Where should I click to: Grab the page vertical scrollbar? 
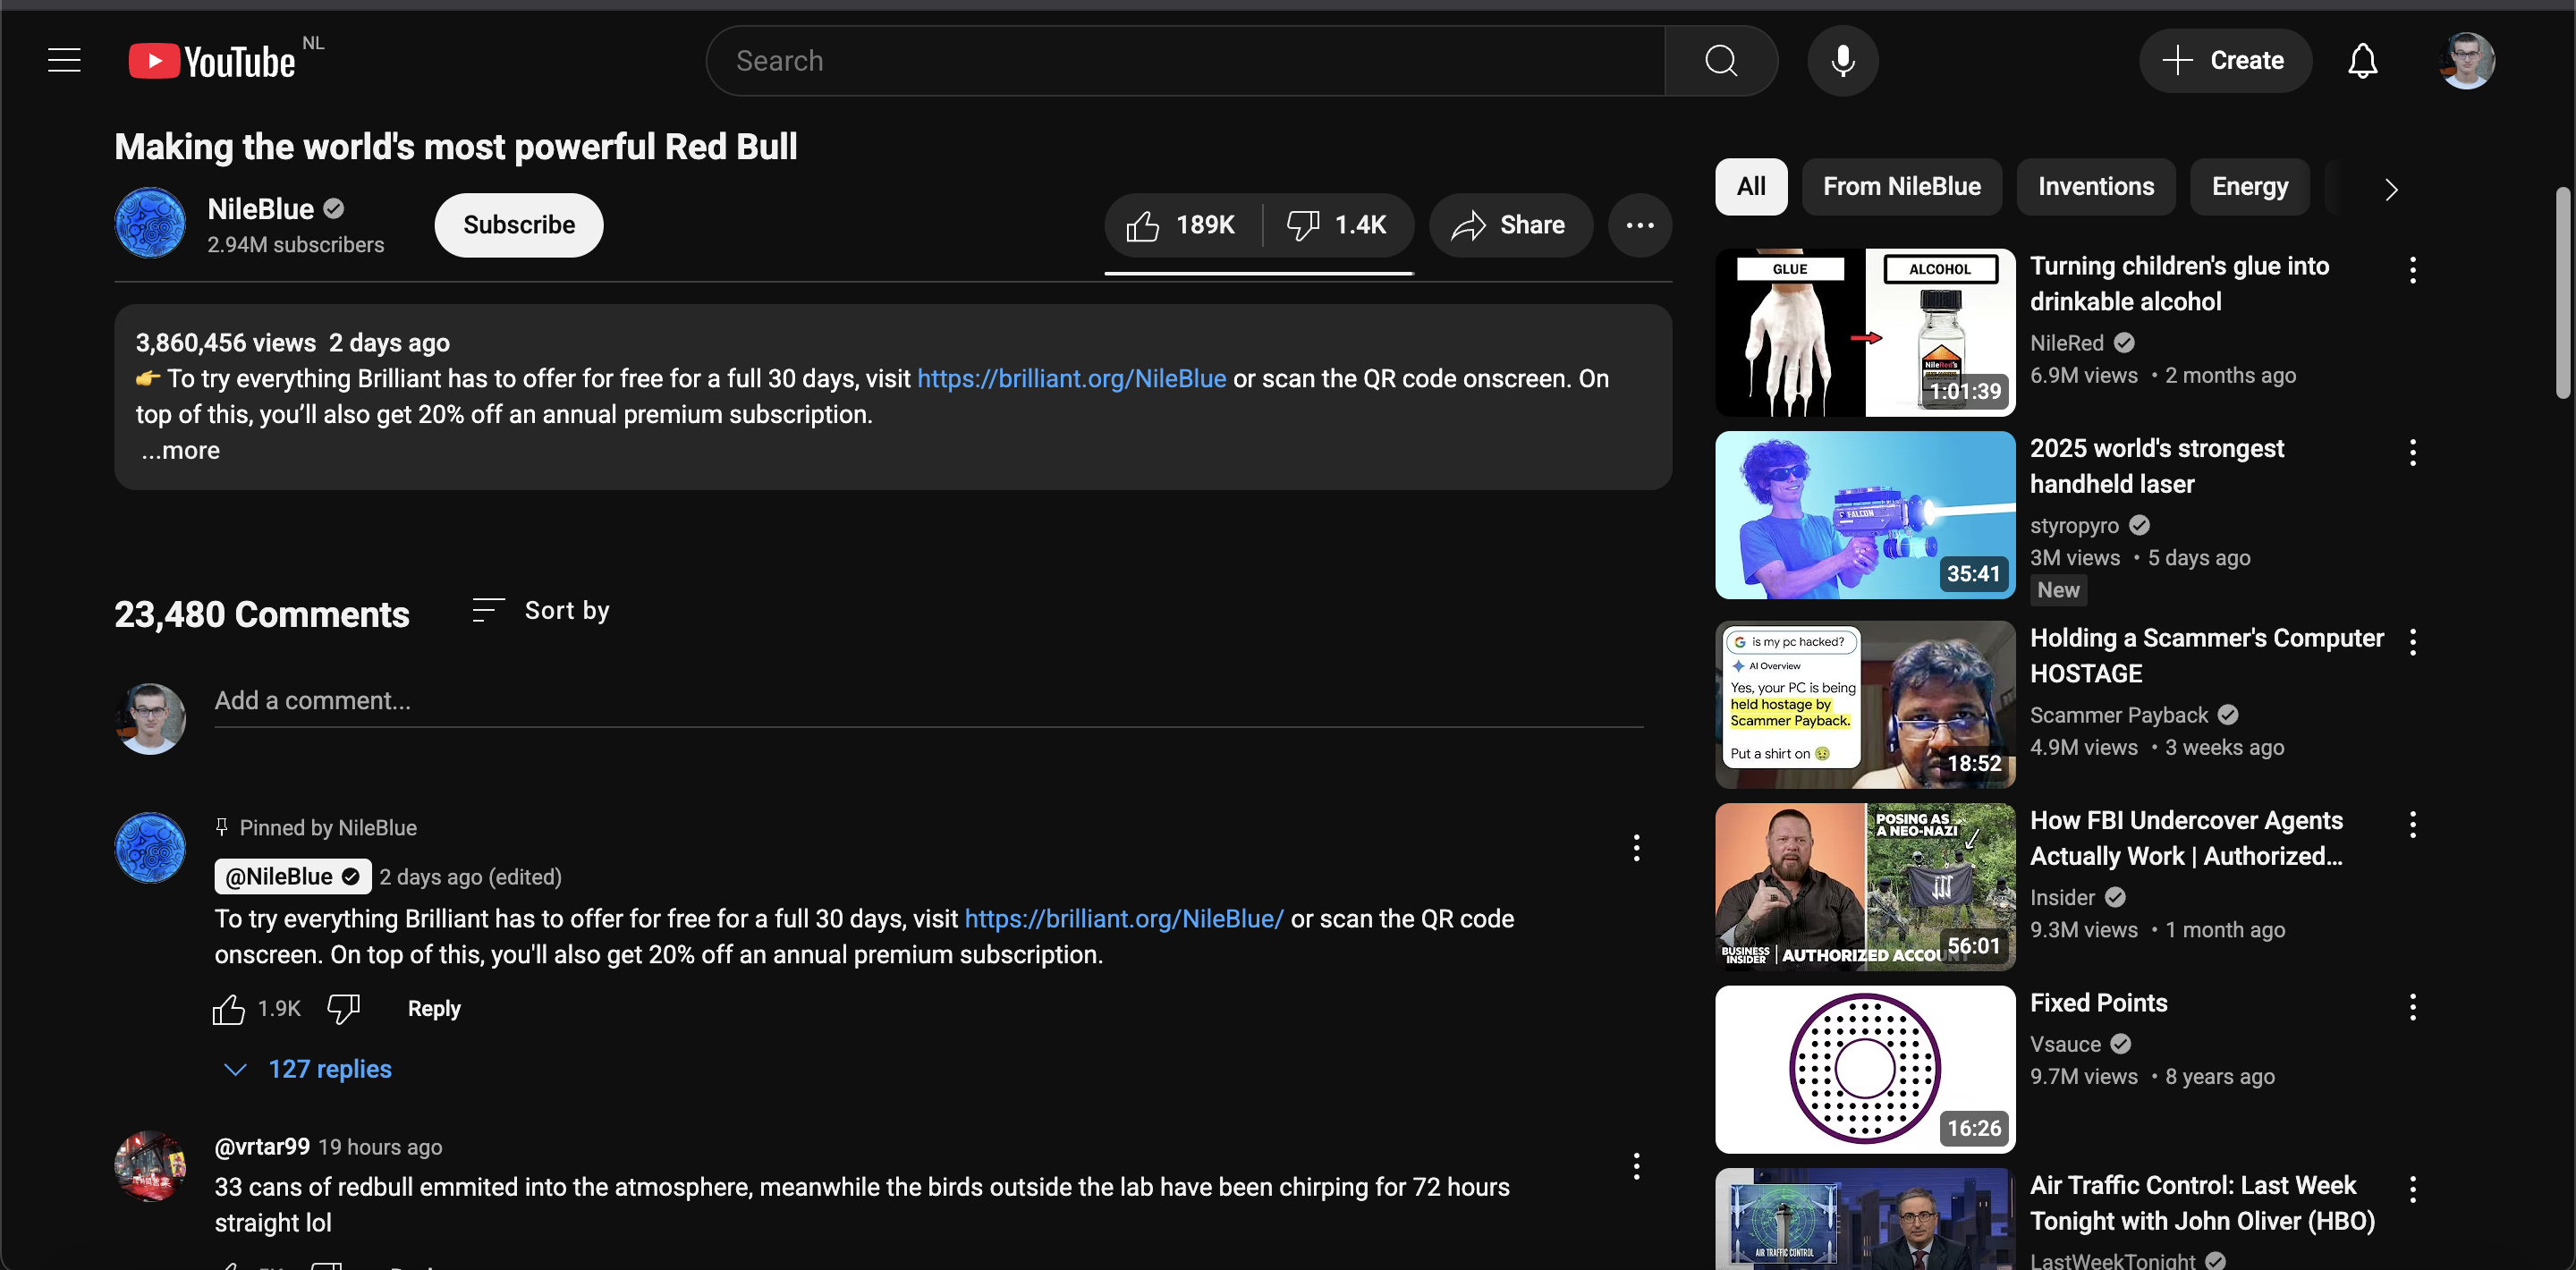point(2564,292)
